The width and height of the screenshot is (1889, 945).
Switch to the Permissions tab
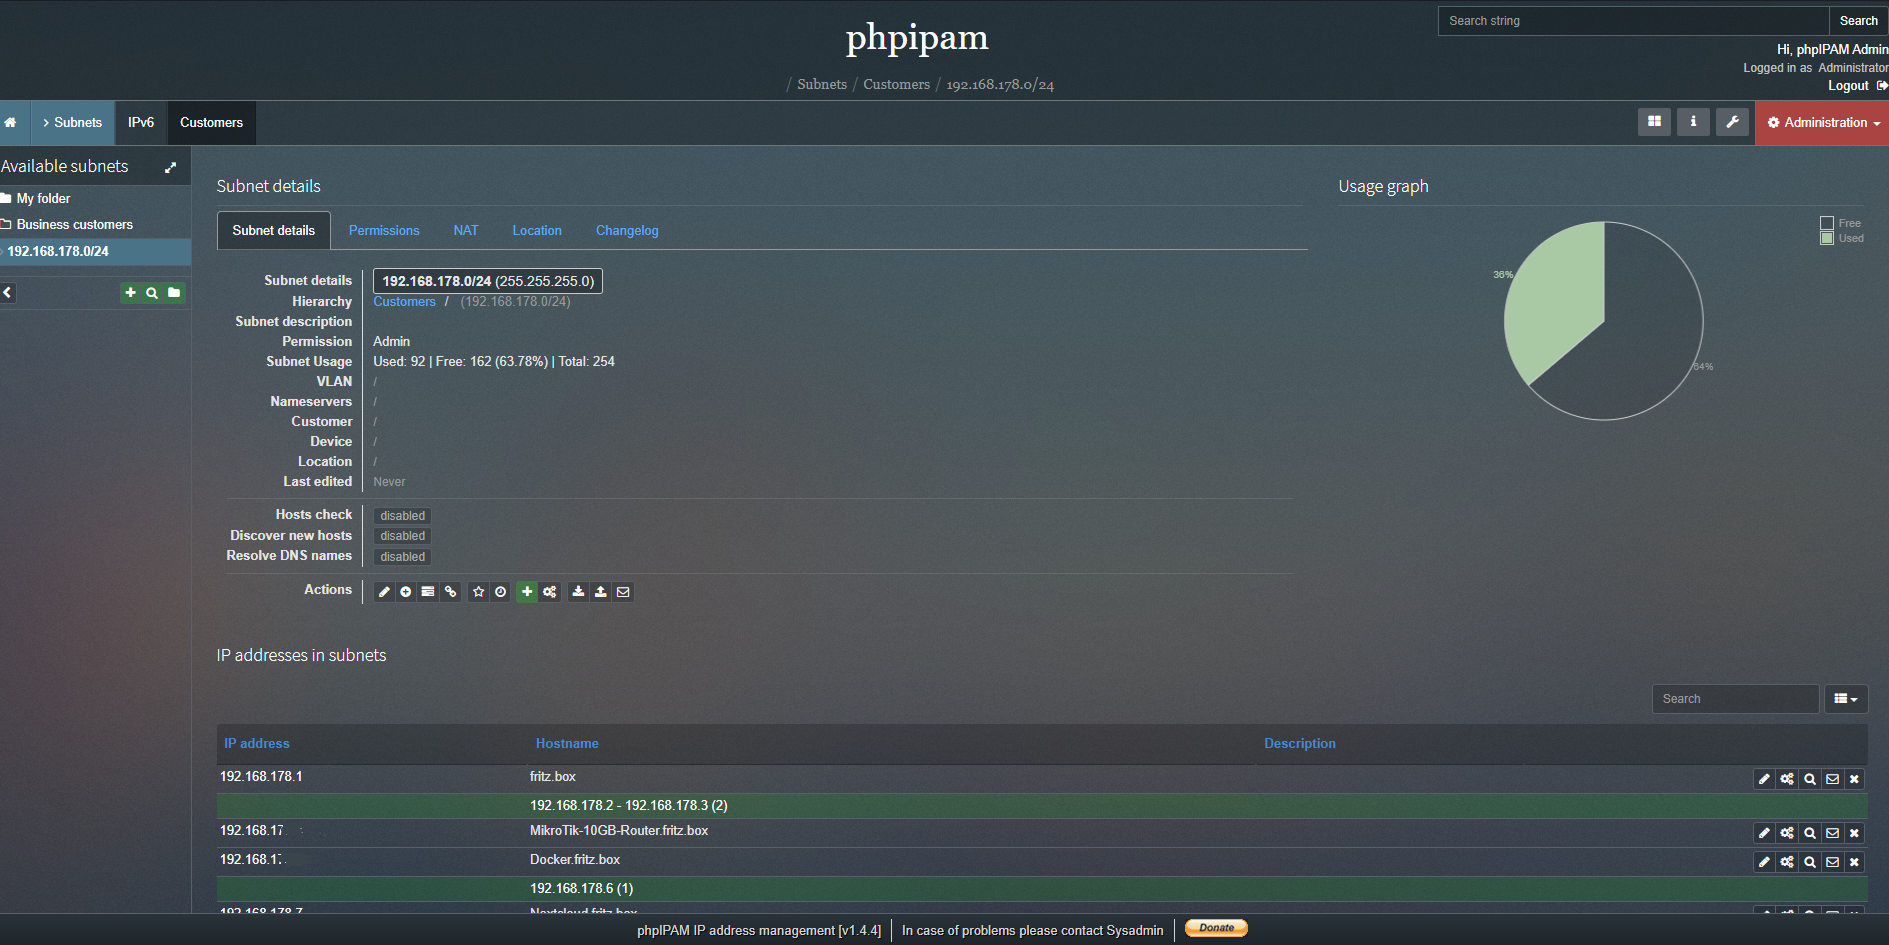point(384,231)
